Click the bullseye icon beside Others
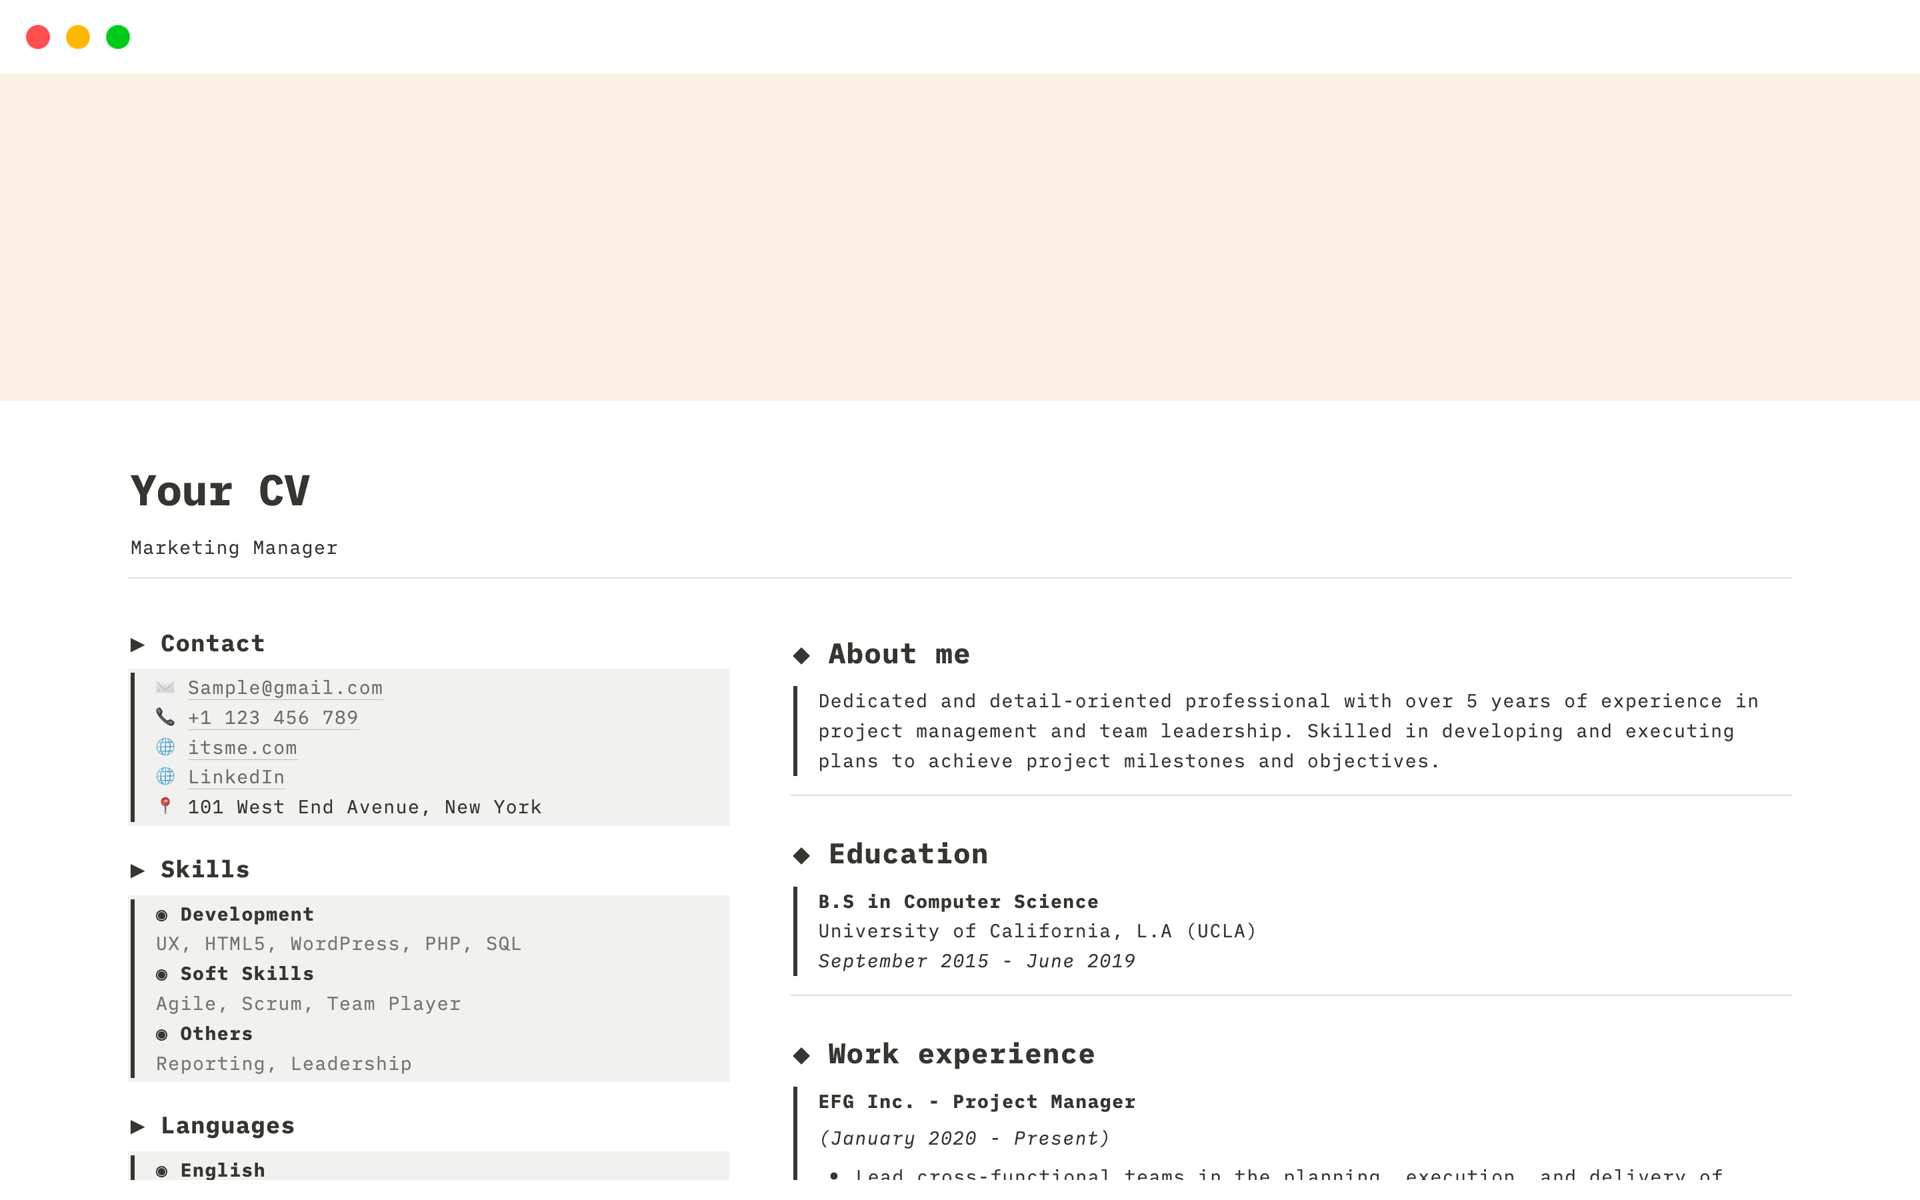This screenshot has width=1920, height=1200. point(163,1033)
